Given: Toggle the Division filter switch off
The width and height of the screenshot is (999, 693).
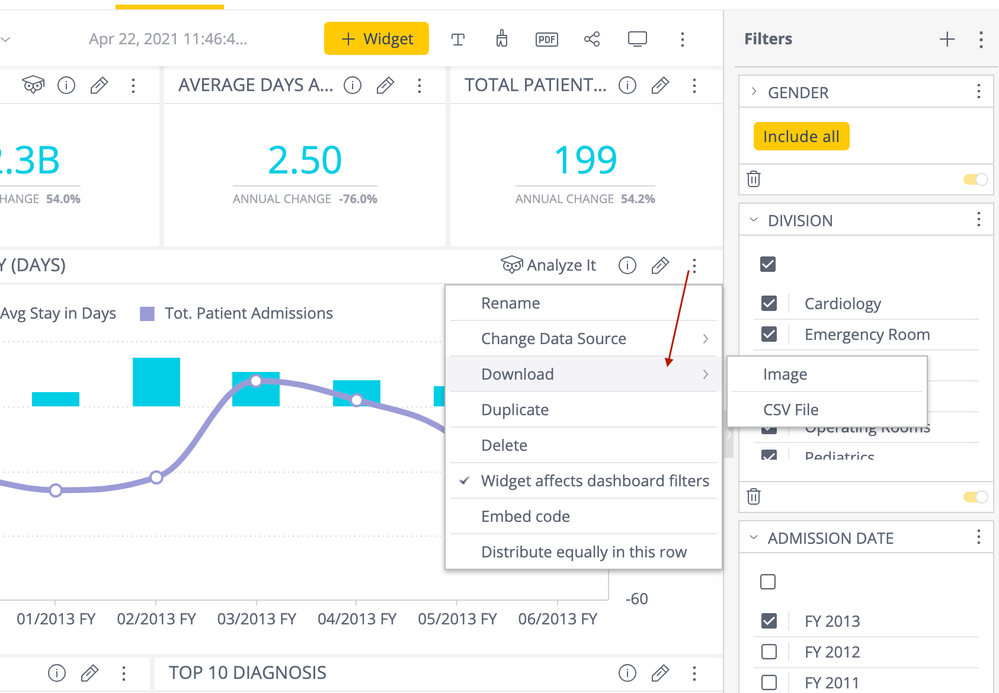Looking at the screenshot, I should [x=975, y=497].
